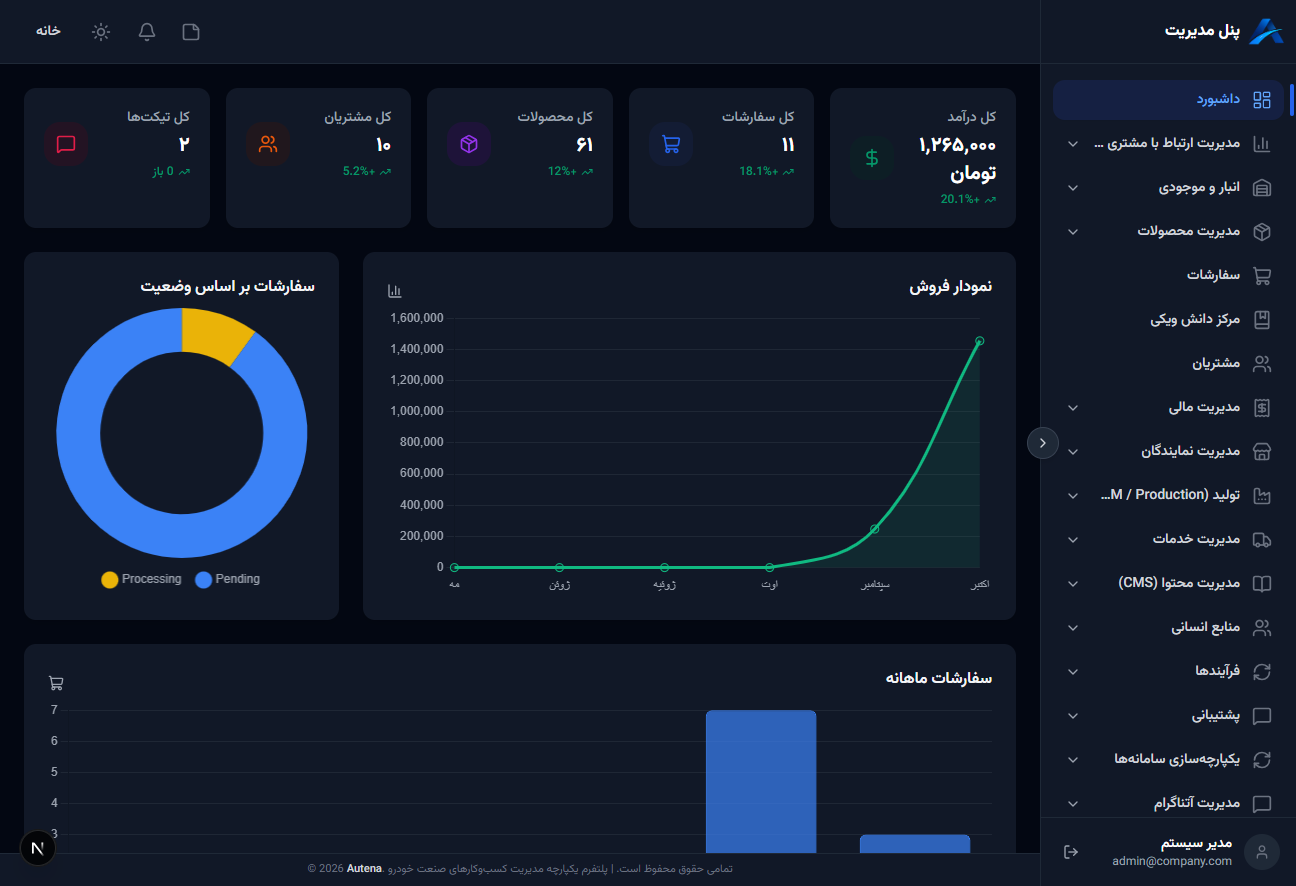The height and width of the screenshot is (886, 1296).
Task: Click the yellow Processing donut segment
Action: point(215,332)
